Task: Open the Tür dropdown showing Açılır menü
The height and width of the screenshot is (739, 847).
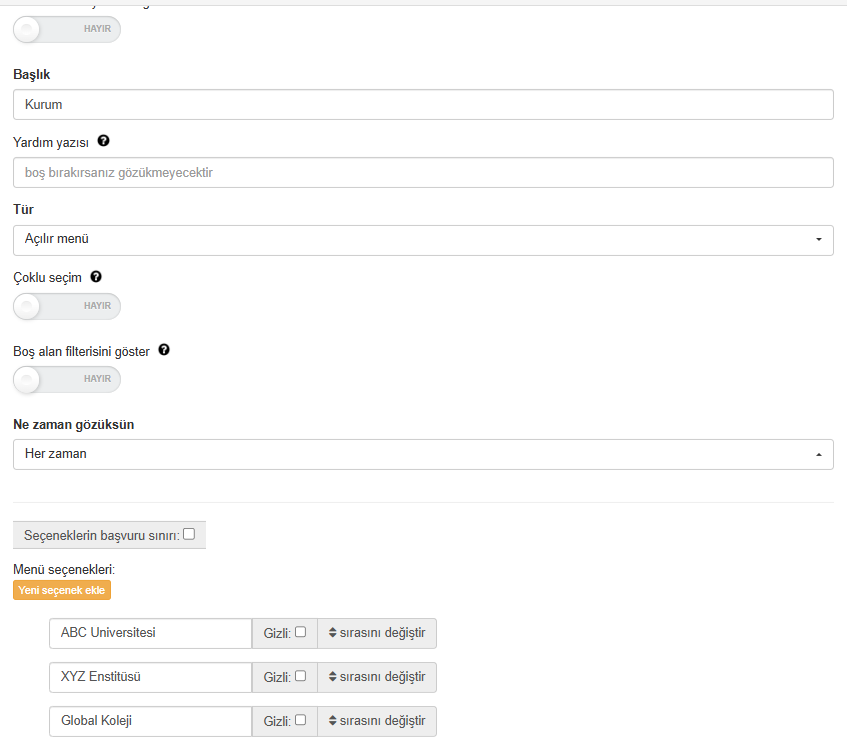Action: (x=423, y=240)
